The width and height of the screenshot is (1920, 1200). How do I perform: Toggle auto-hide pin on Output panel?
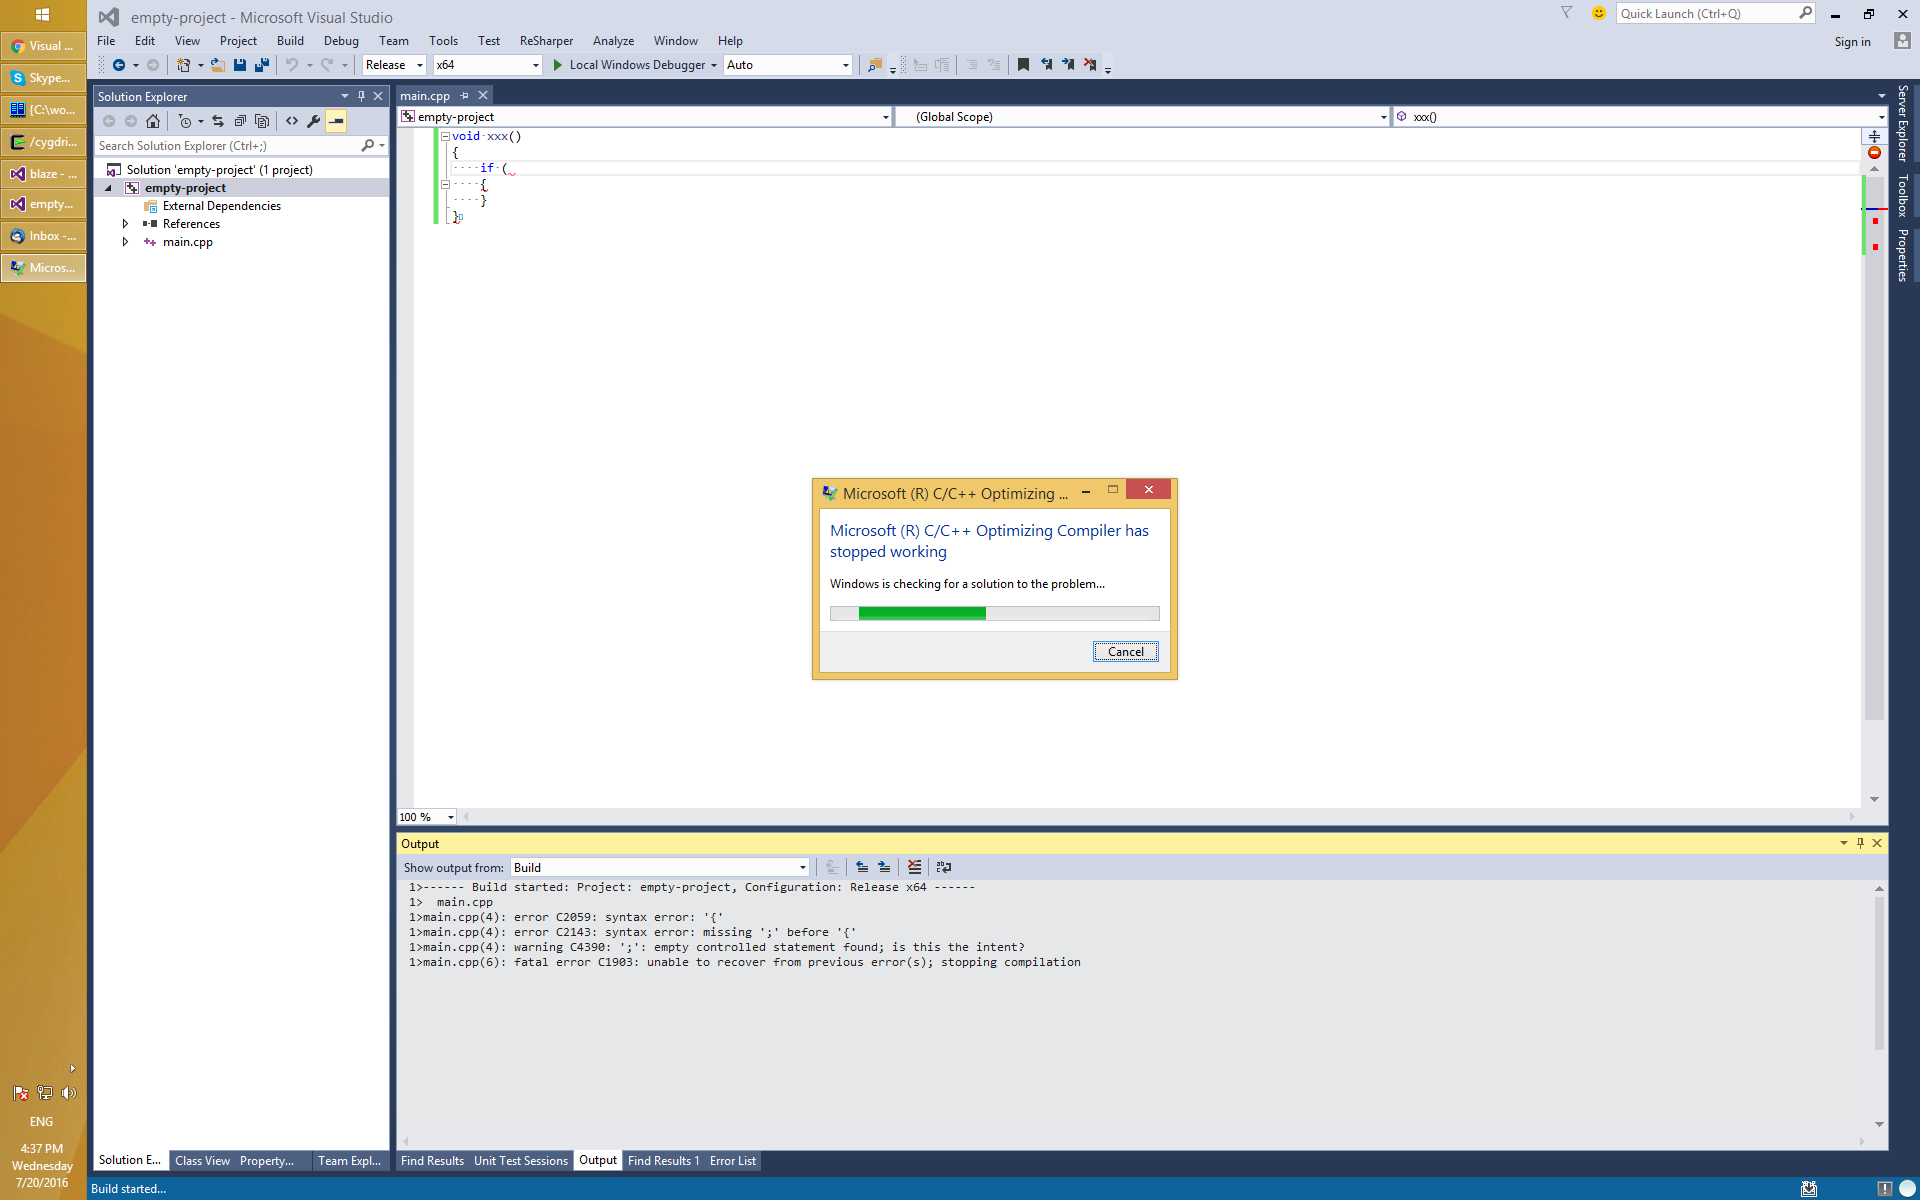click(1860, 843)
